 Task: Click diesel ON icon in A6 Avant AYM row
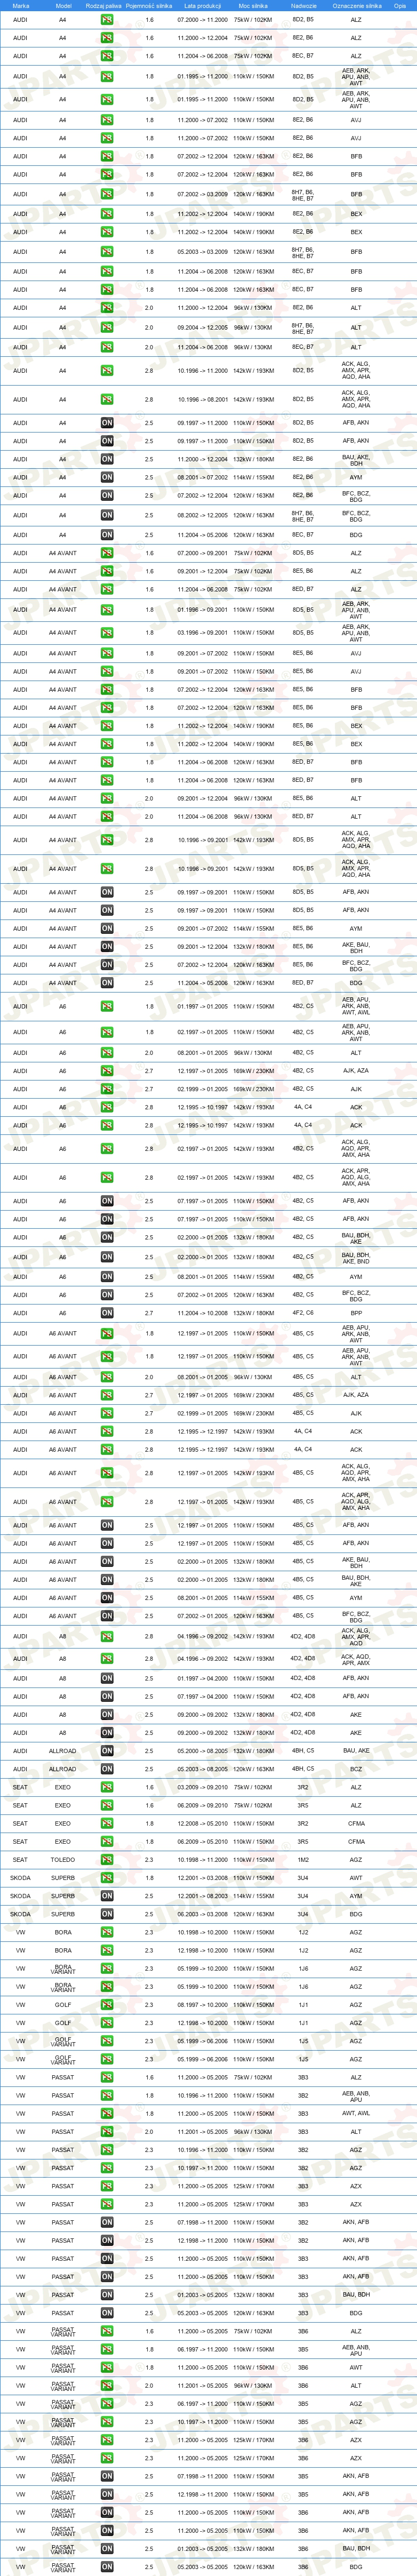click(107, 1597)
